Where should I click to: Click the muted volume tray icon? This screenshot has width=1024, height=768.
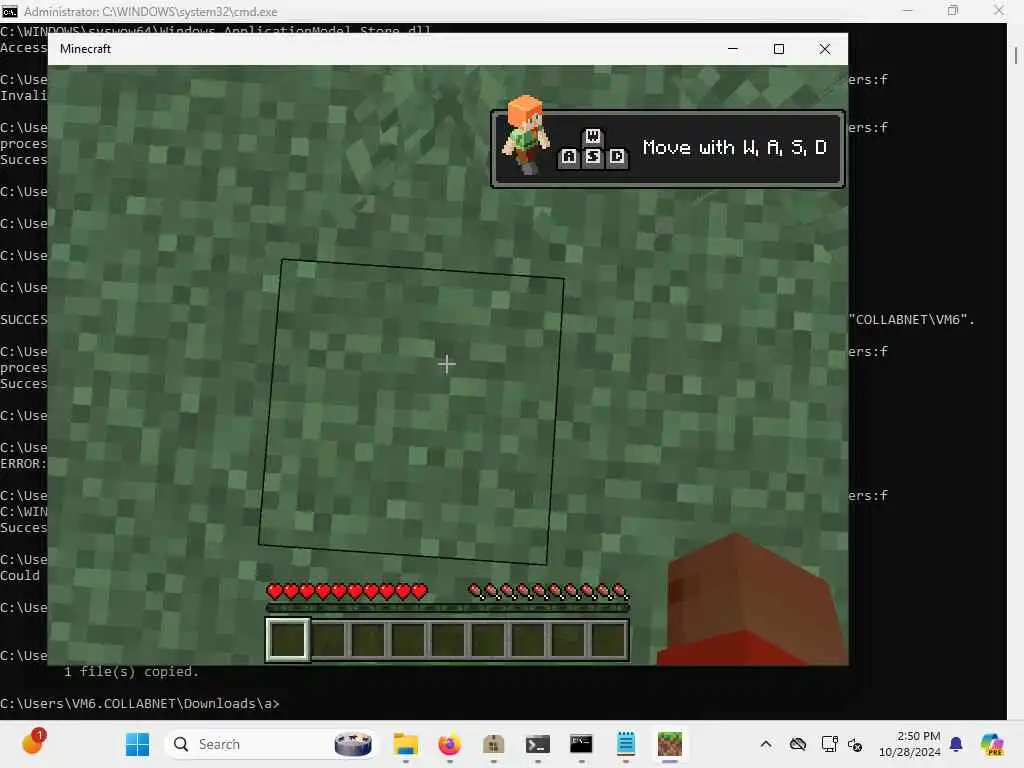coord(855,744)
